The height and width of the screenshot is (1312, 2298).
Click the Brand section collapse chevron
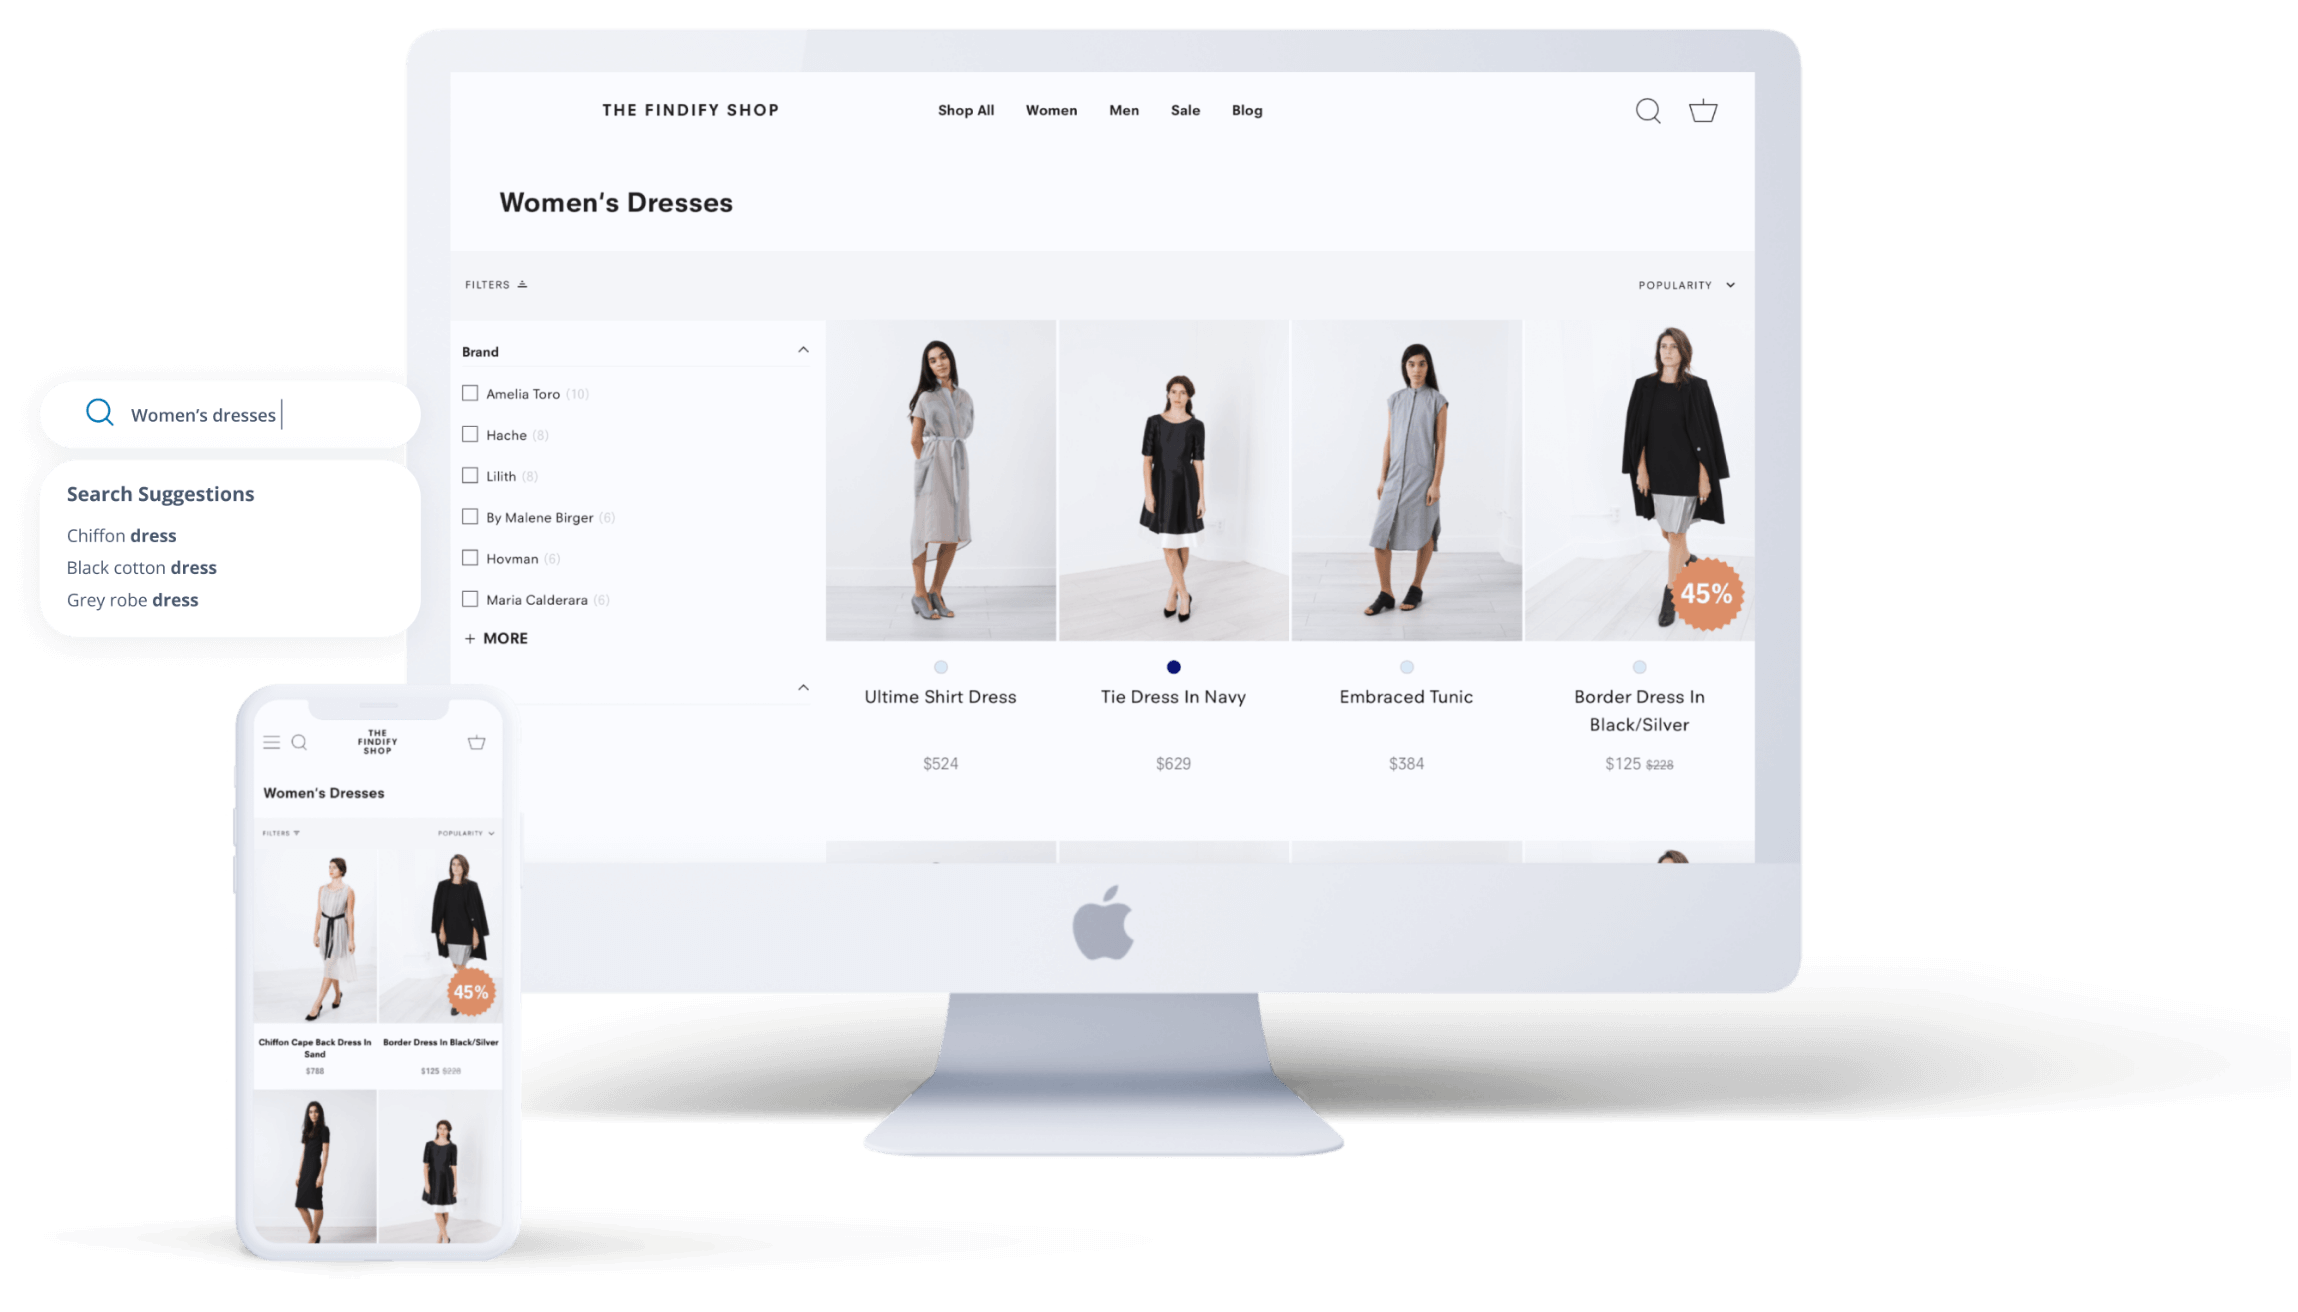point(803,349)
